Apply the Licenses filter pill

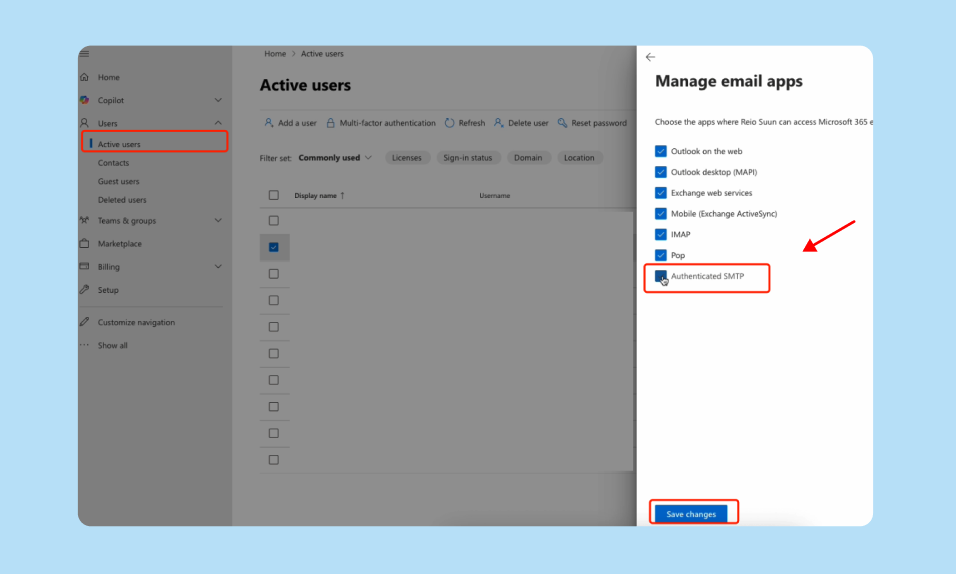pyautogui.click(x=407, y=157)
